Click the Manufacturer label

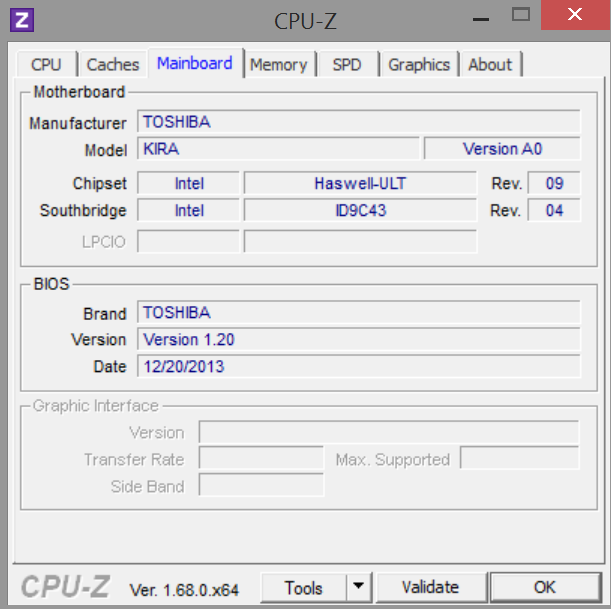(x=78, y=123)
